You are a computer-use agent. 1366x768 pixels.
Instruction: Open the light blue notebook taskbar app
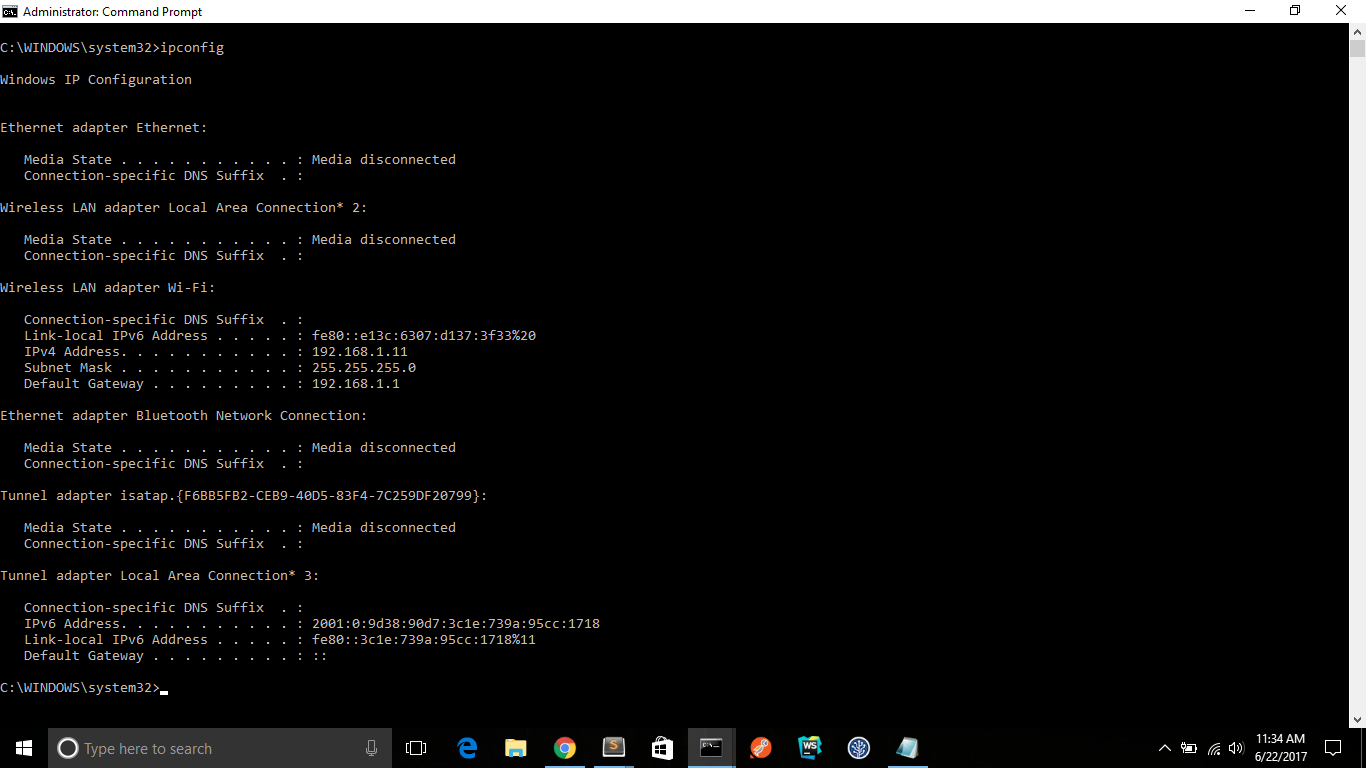pyautogui.click(x=907, y=748)
